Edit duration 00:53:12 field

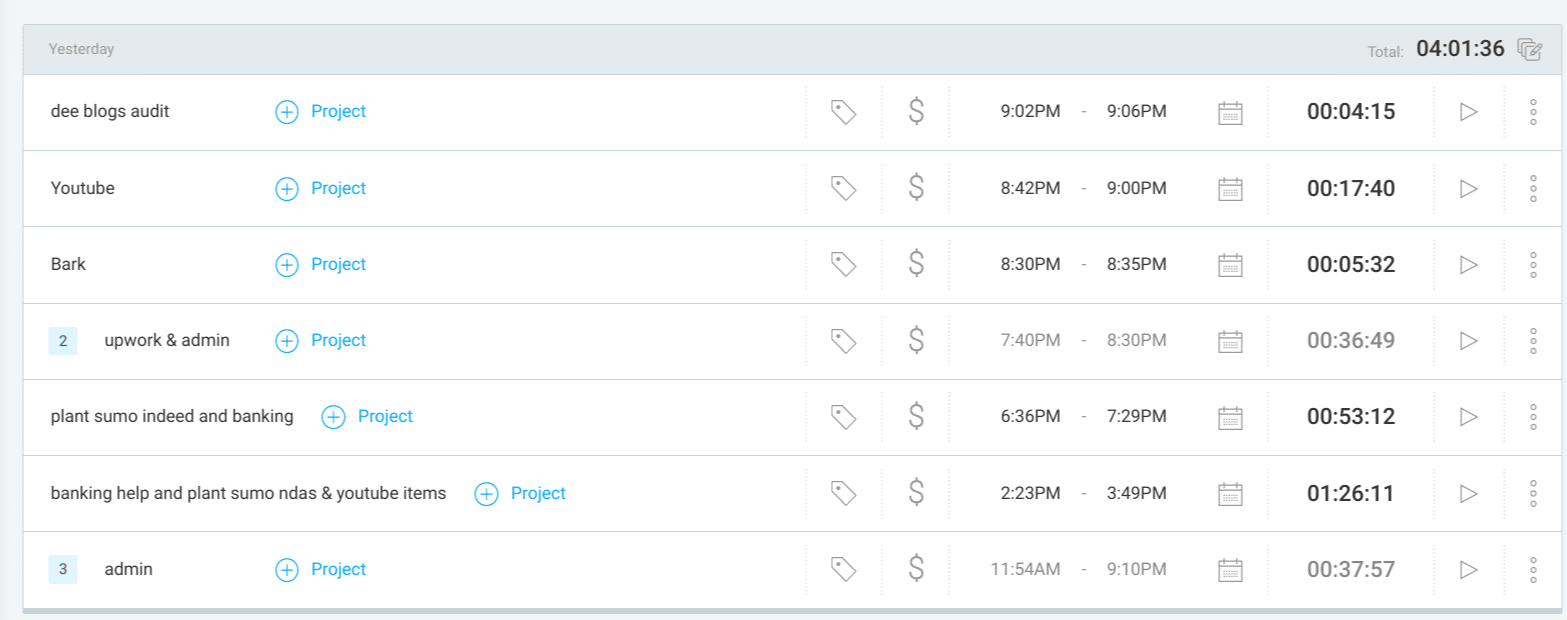1350,417
